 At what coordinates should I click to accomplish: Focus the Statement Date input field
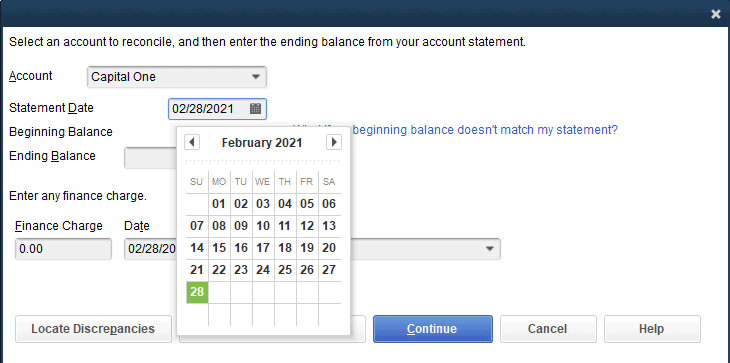coord(209,109)
